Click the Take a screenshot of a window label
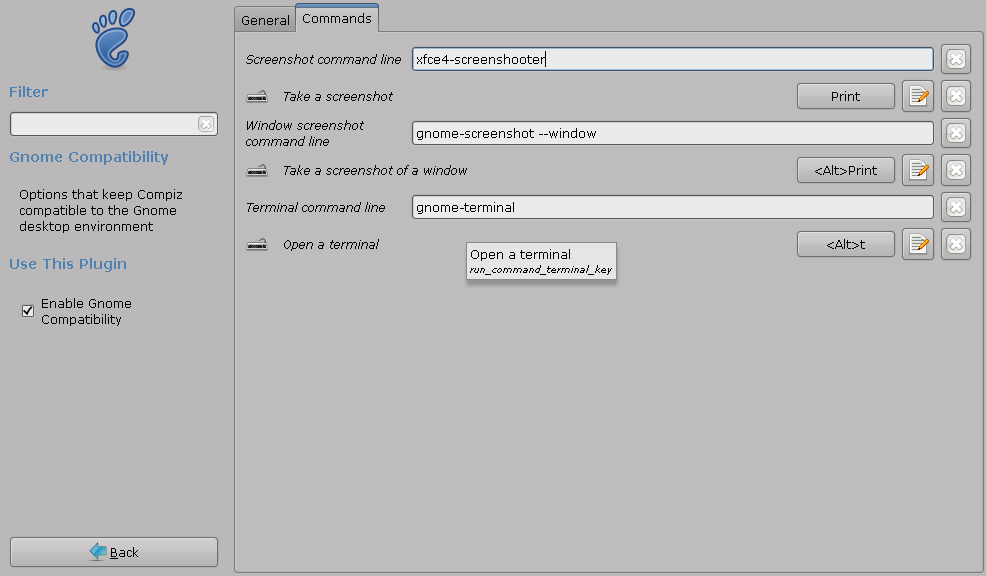The height and width of the screenshot is (576, 986). coord(375,170)
